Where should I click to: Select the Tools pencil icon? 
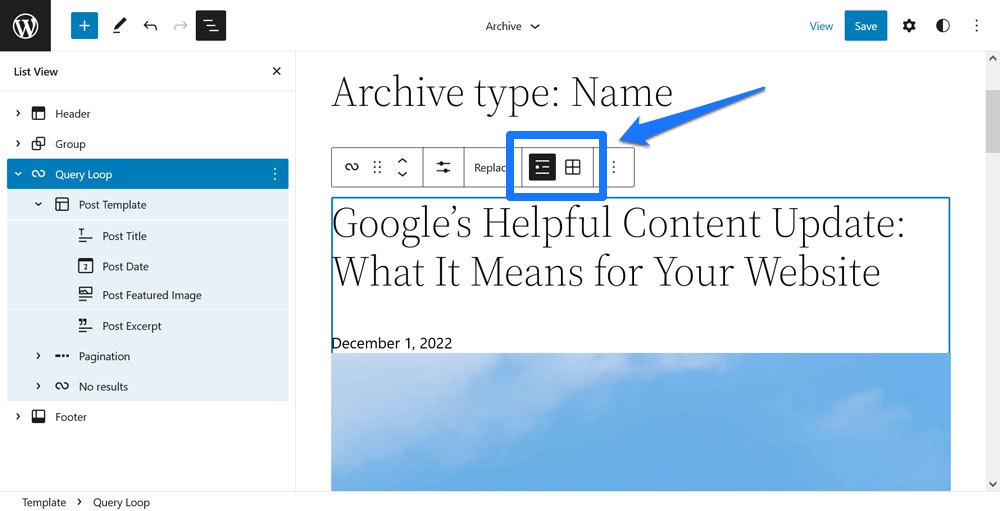pyautogui.click(x=119, y=26)
